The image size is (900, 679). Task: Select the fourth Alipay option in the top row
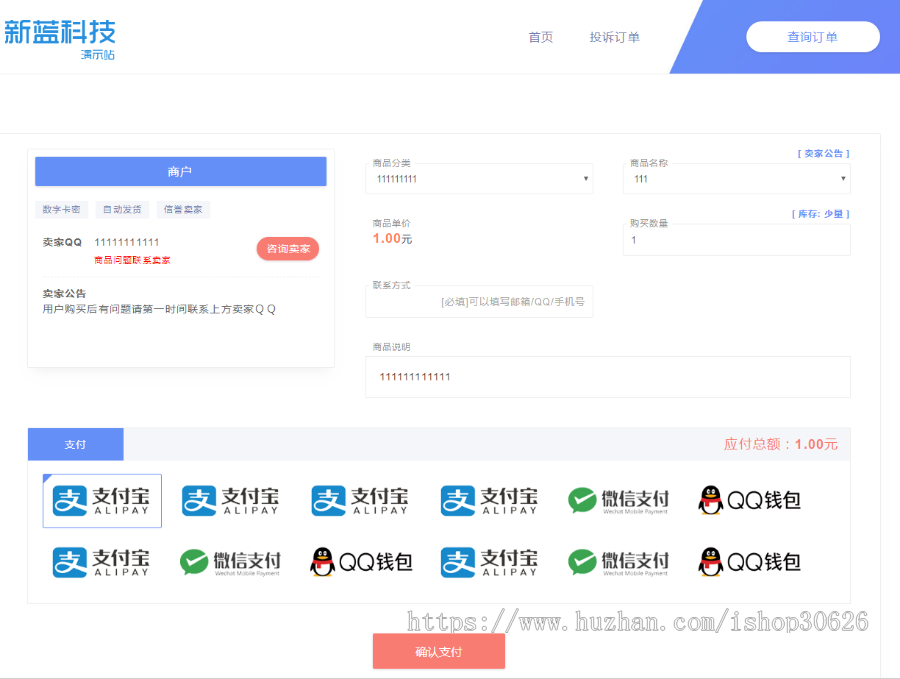[488, 500]
